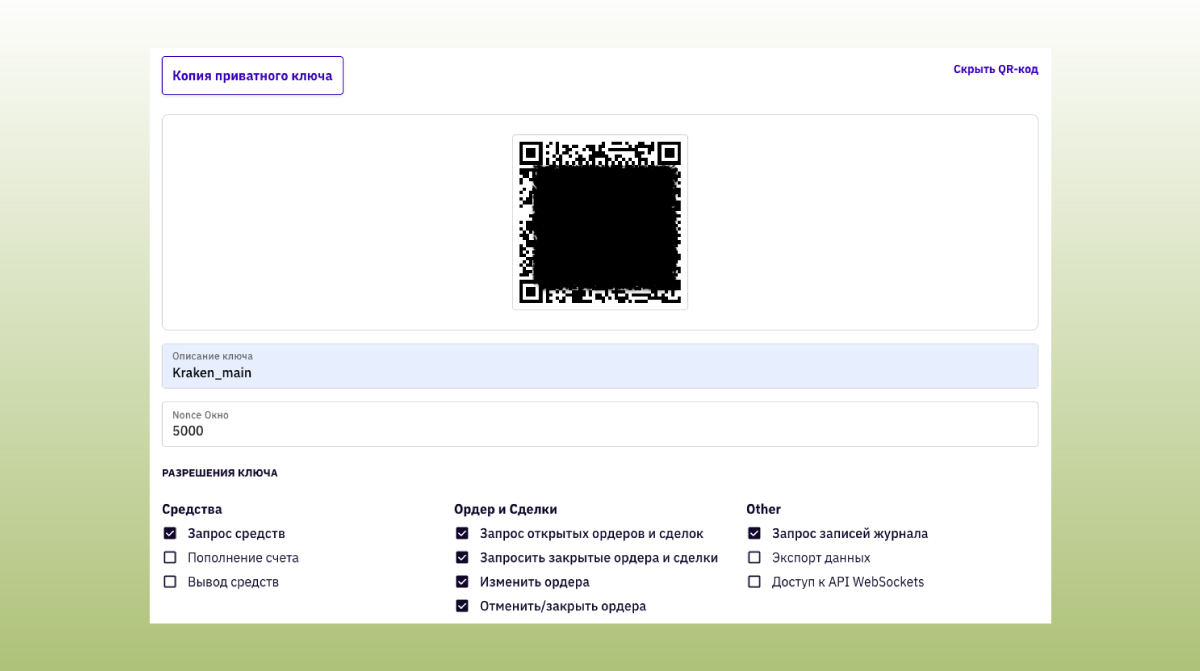Disable Отменить/закрыть ордера
Image resolution: width=1200 pixels, height=671 pixels.
pyautogui.click(x=462, y=605)
